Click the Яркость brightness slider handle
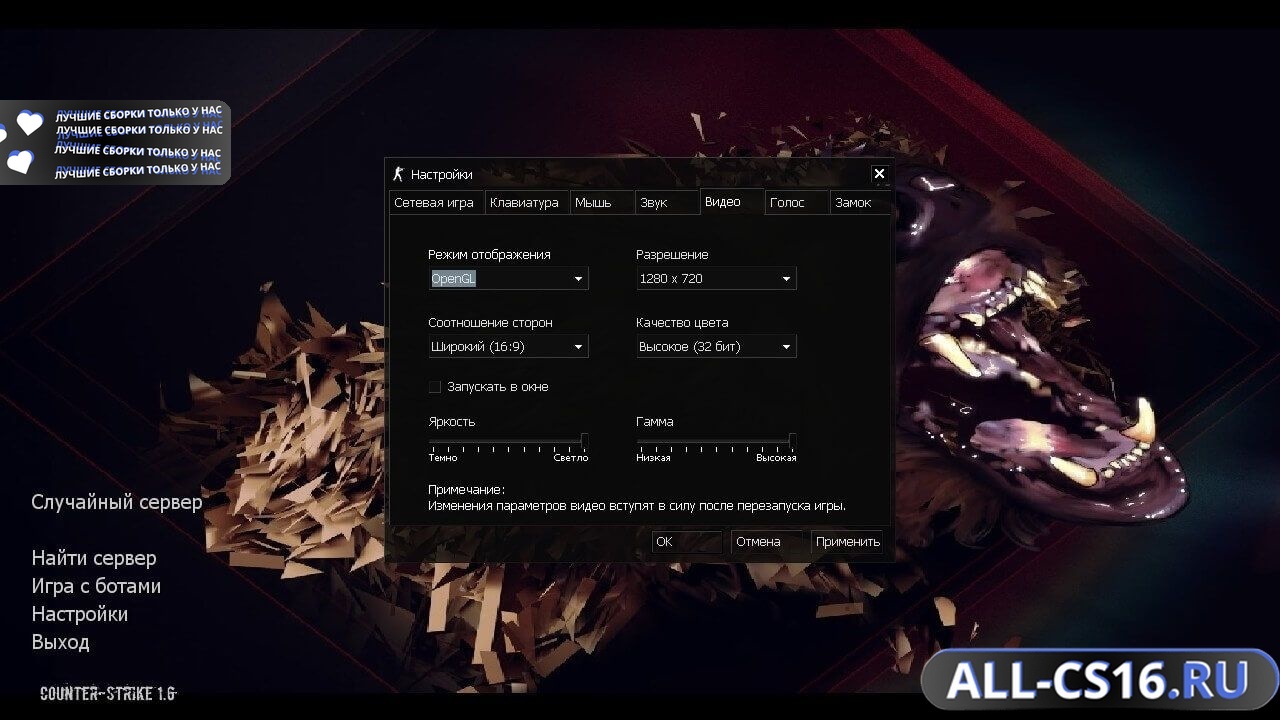The height and width of the screenshot is (720, 1280). pyautogui.click(x=584, y=440)
